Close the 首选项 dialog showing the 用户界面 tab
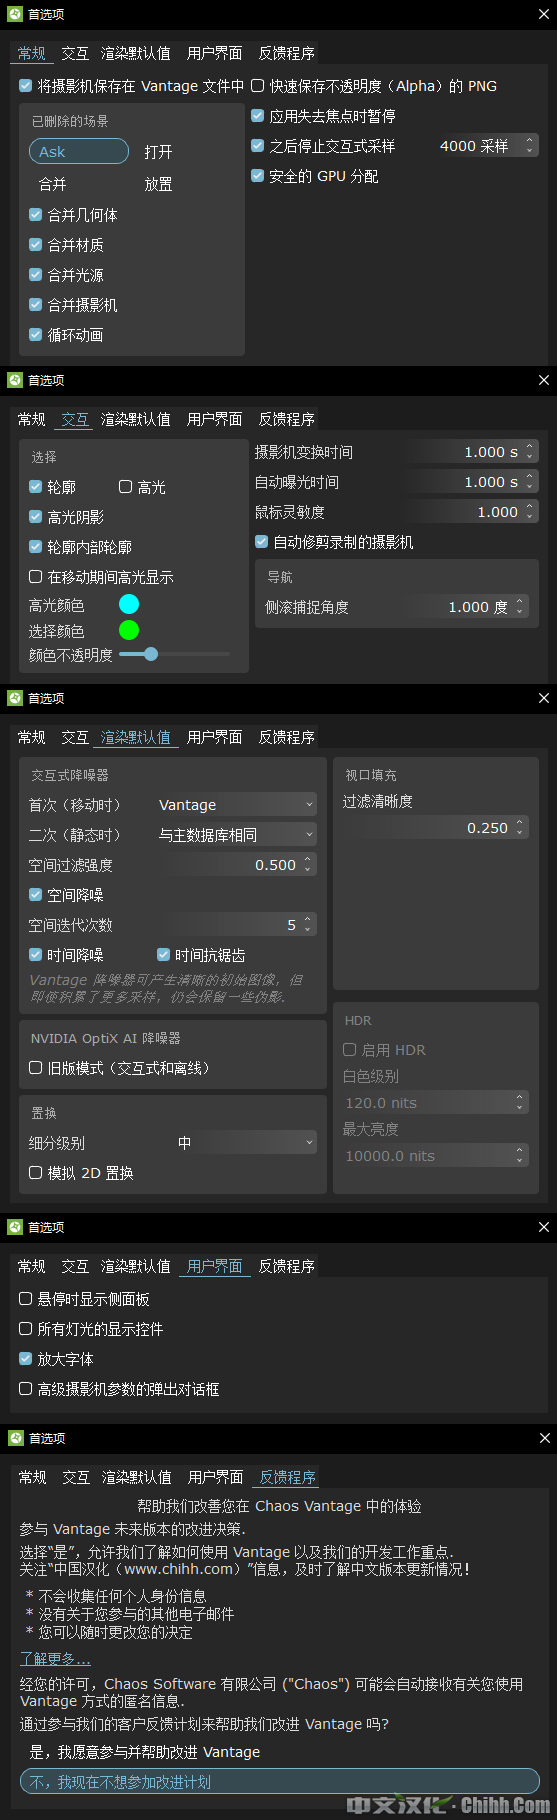Screen dimensions: 557x1820 [543, 1226]
